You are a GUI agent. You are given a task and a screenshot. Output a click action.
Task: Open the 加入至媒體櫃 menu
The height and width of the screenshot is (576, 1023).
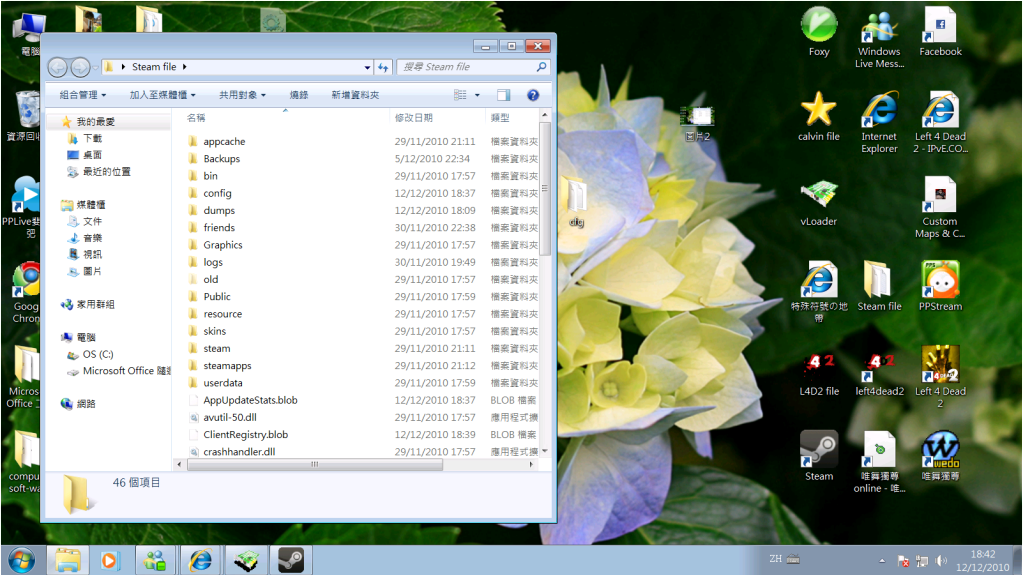(162, 95)
